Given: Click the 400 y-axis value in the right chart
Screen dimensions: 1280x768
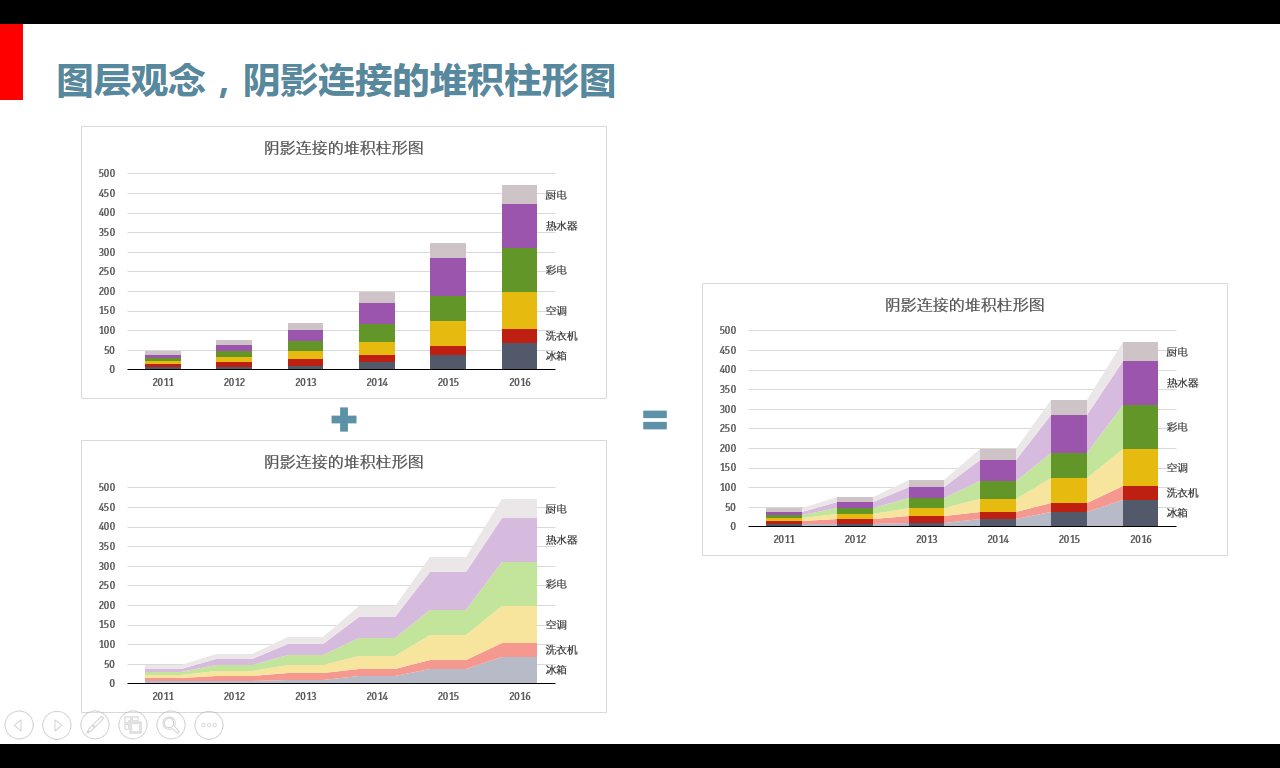Looking at the screenshot, I should pyautogui.click(x=728, y=370).
